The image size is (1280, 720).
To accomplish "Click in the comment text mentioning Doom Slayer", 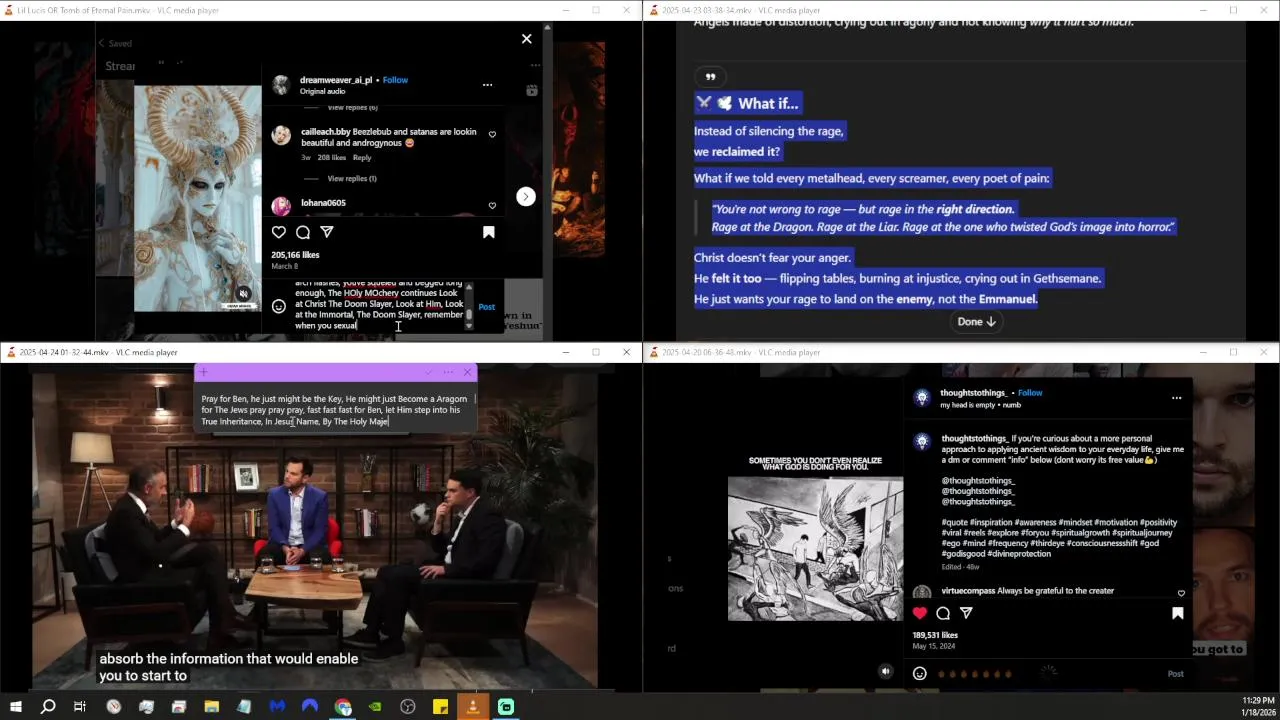I will pyautogui.click(x=379, y=304).
